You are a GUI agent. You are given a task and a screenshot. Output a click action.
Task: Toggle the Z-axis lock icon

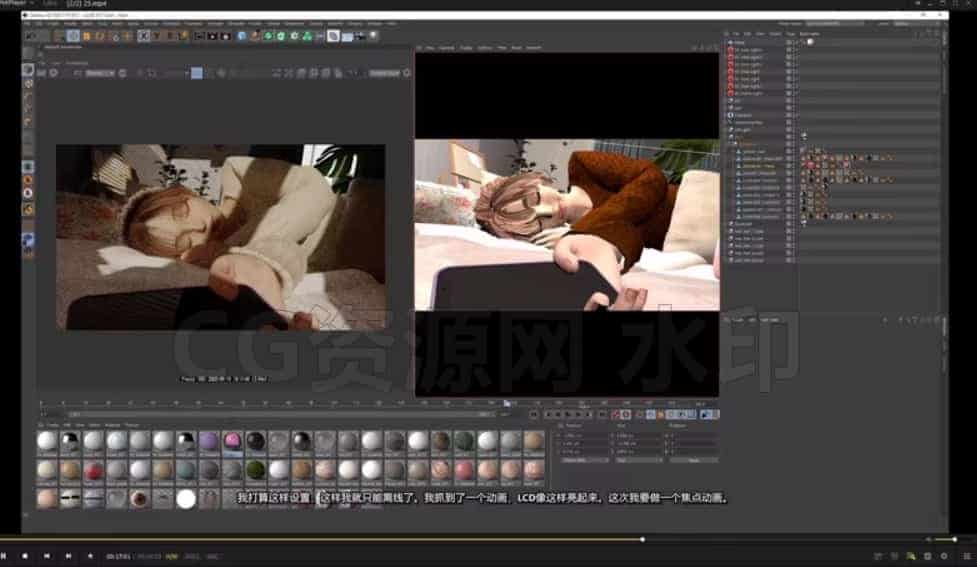tap(171, 36)
